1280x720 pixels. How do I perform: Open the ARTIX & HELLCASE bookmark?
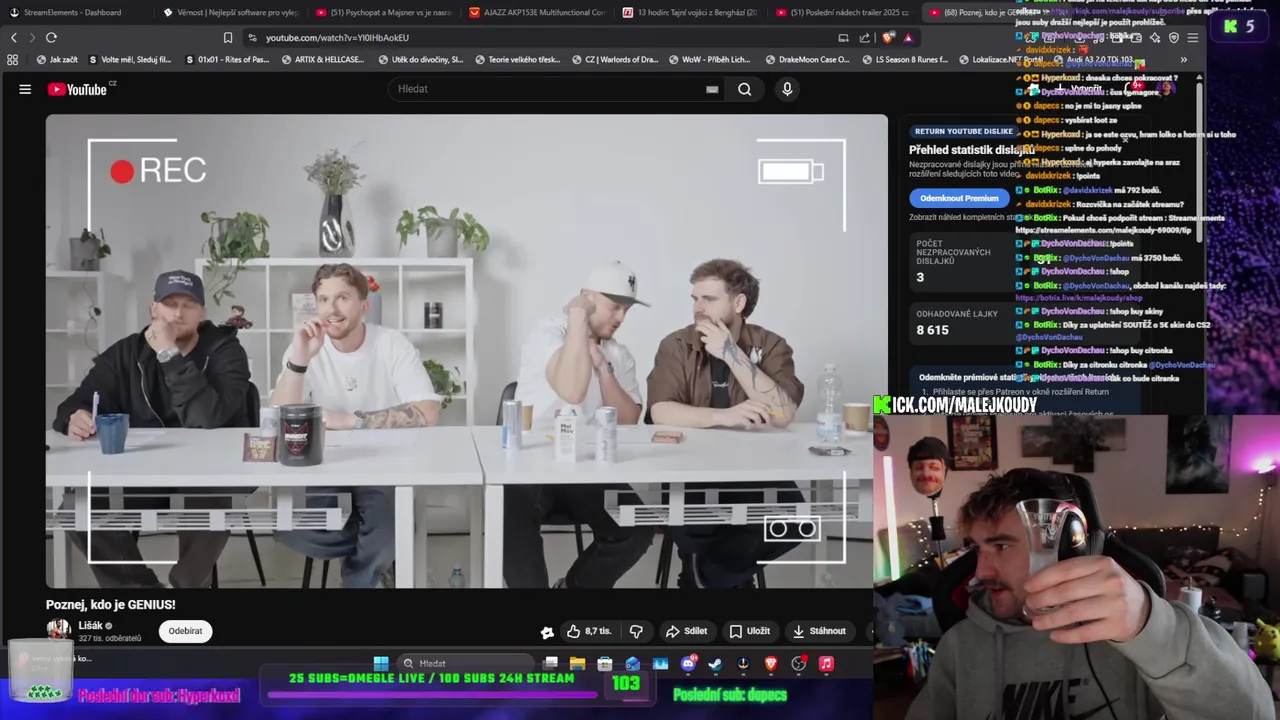click(x=323, y=60)
